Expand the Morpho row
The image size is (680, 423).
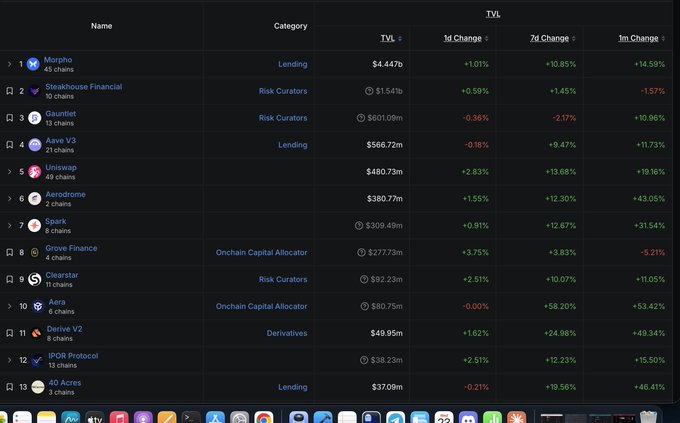point(10,64)
